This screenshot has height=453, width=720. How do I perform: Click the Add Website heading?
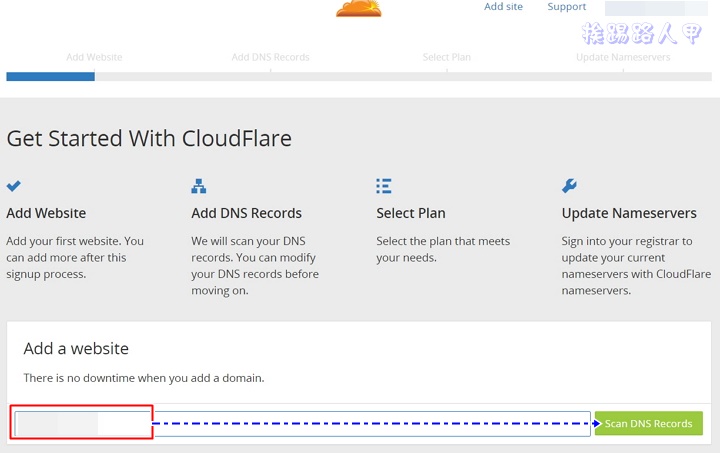(x=46, y=213)
